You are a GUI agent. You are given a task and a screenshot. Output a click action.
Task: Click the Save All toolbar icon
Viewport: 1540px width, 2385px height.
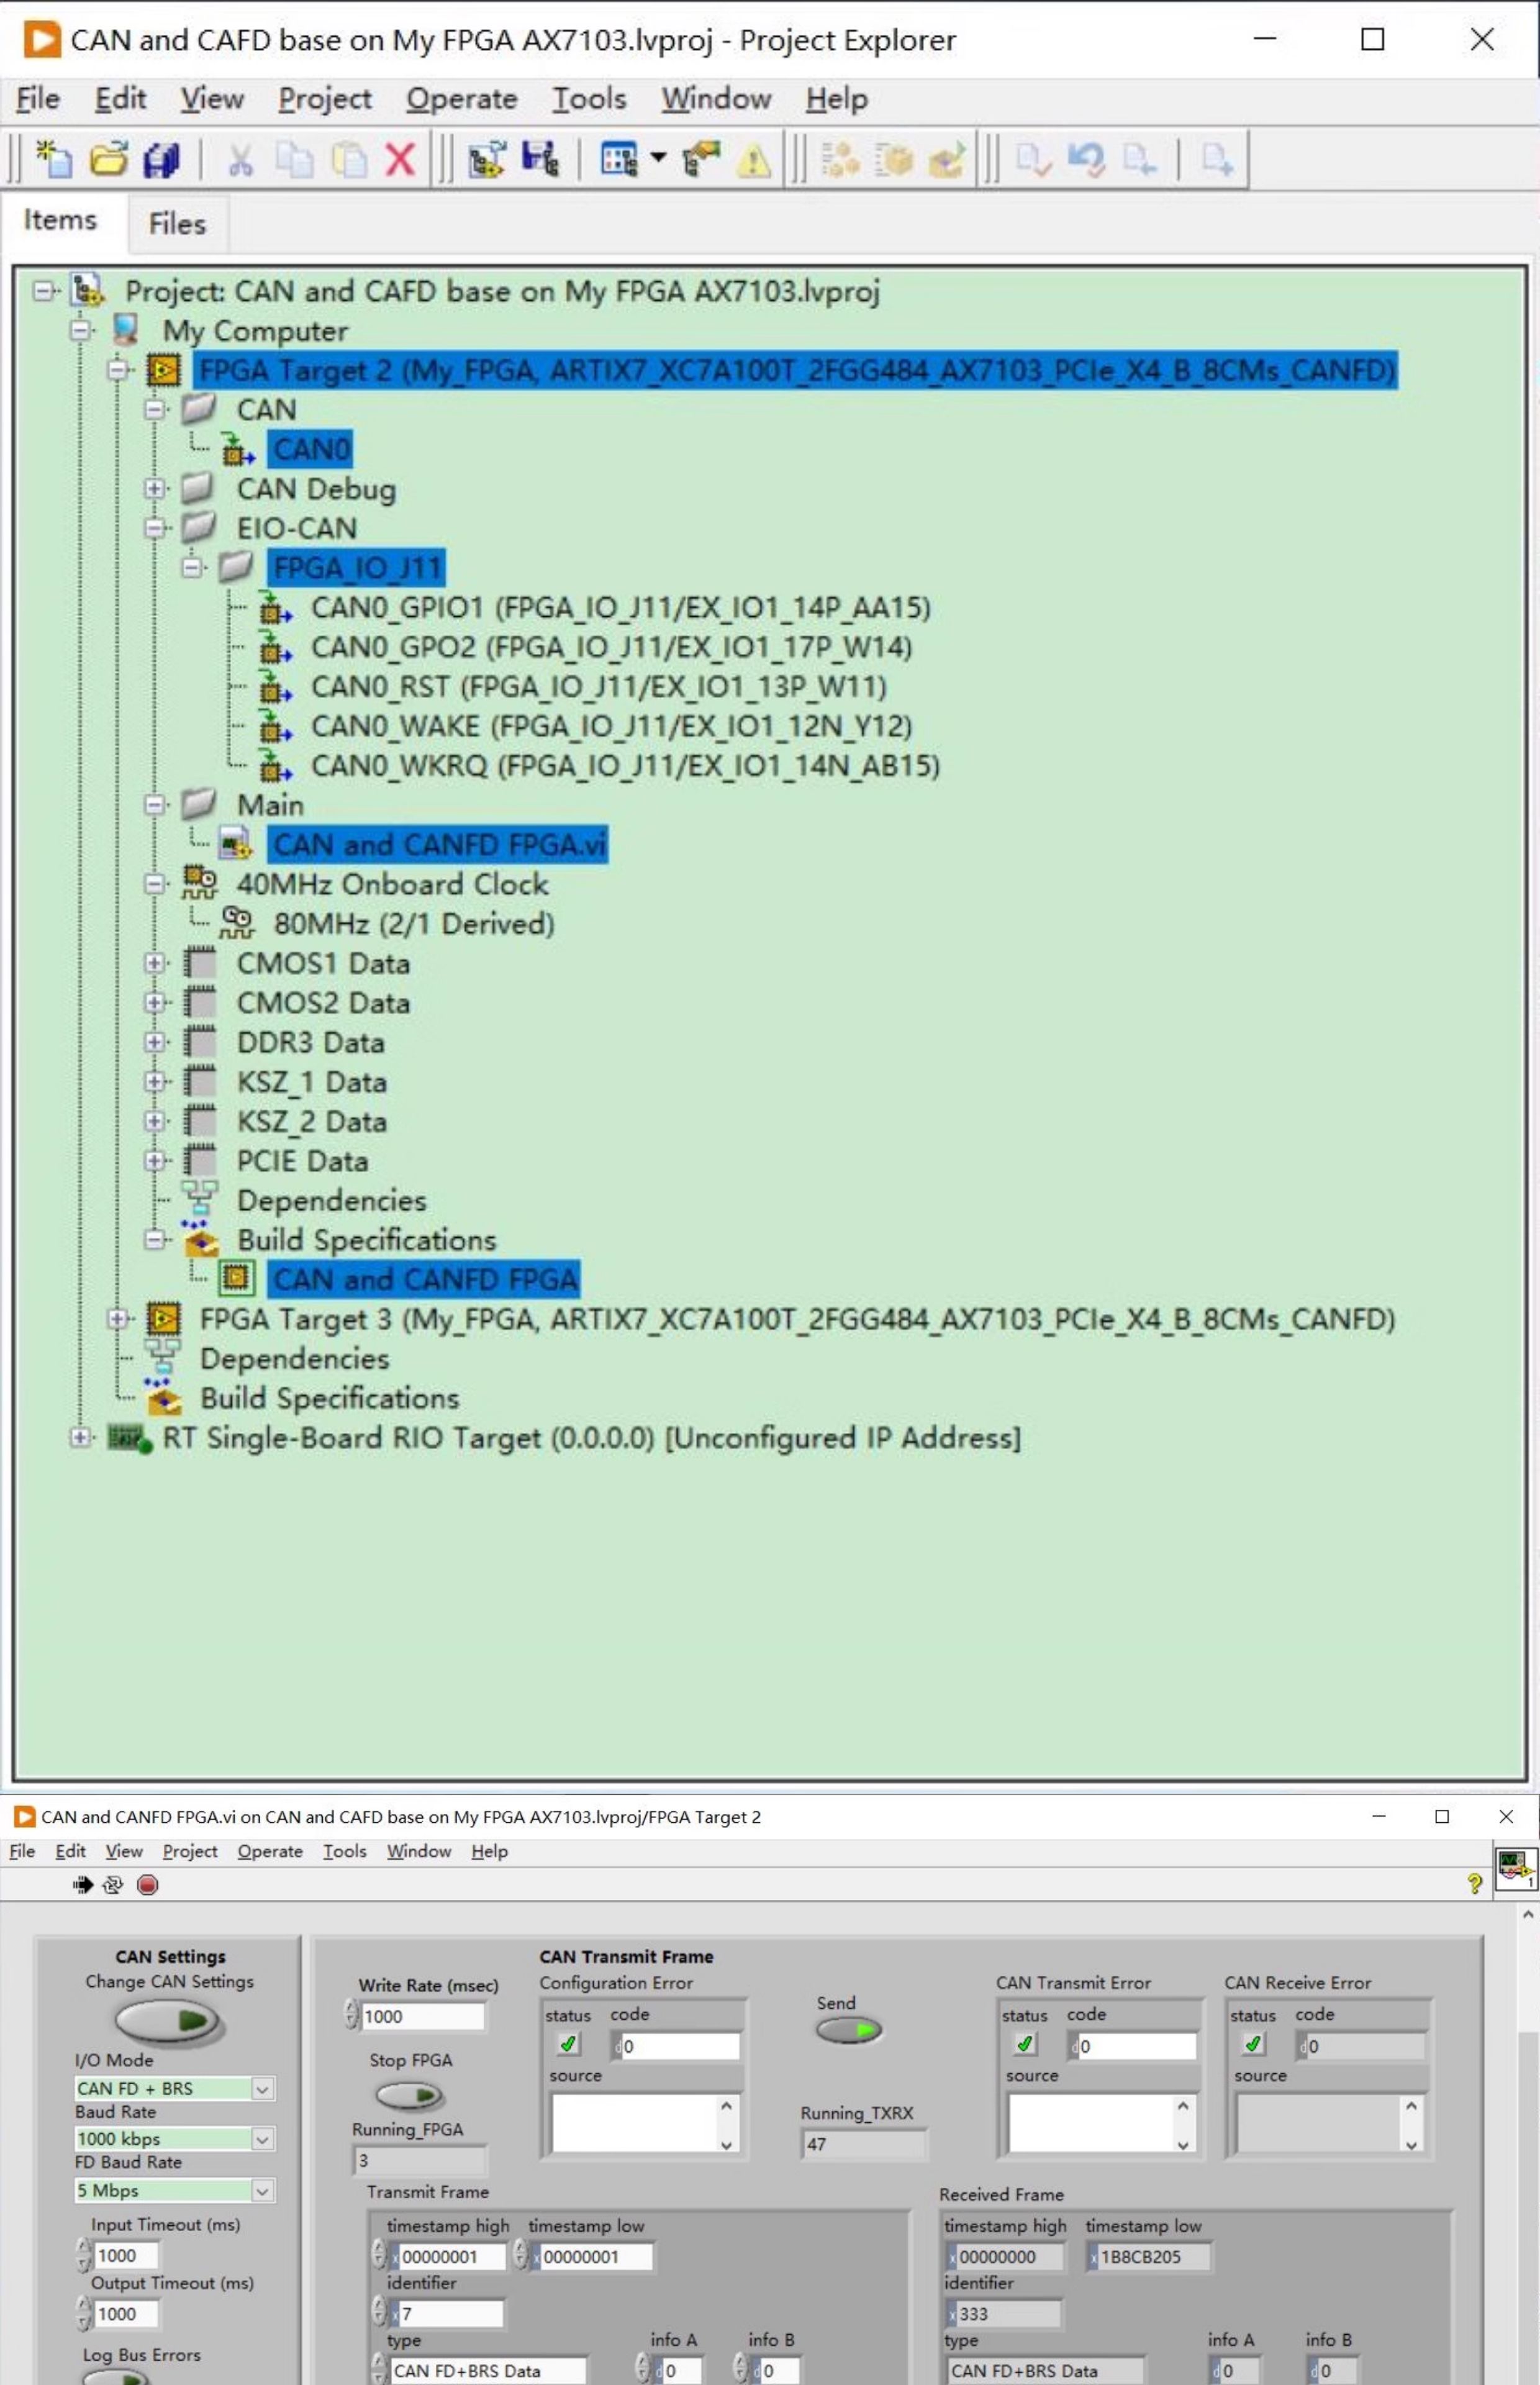pos(162,159)
